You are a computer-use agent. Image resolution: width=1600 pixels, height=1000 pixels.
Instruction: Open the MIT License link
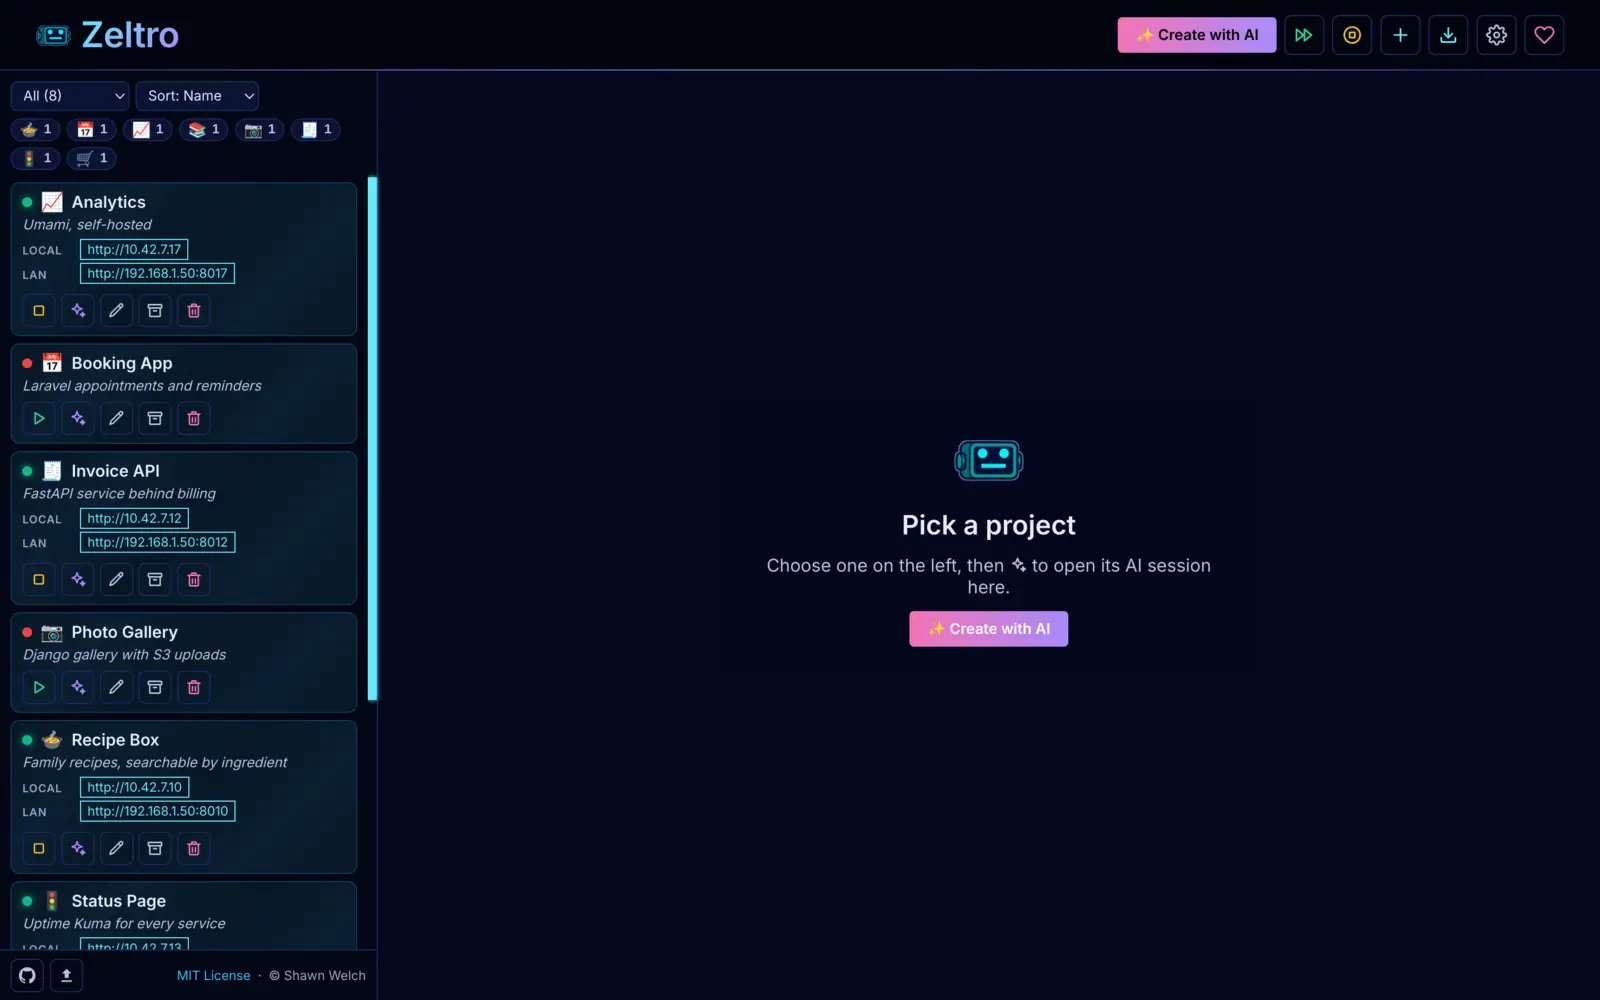(x=214, y=976)
